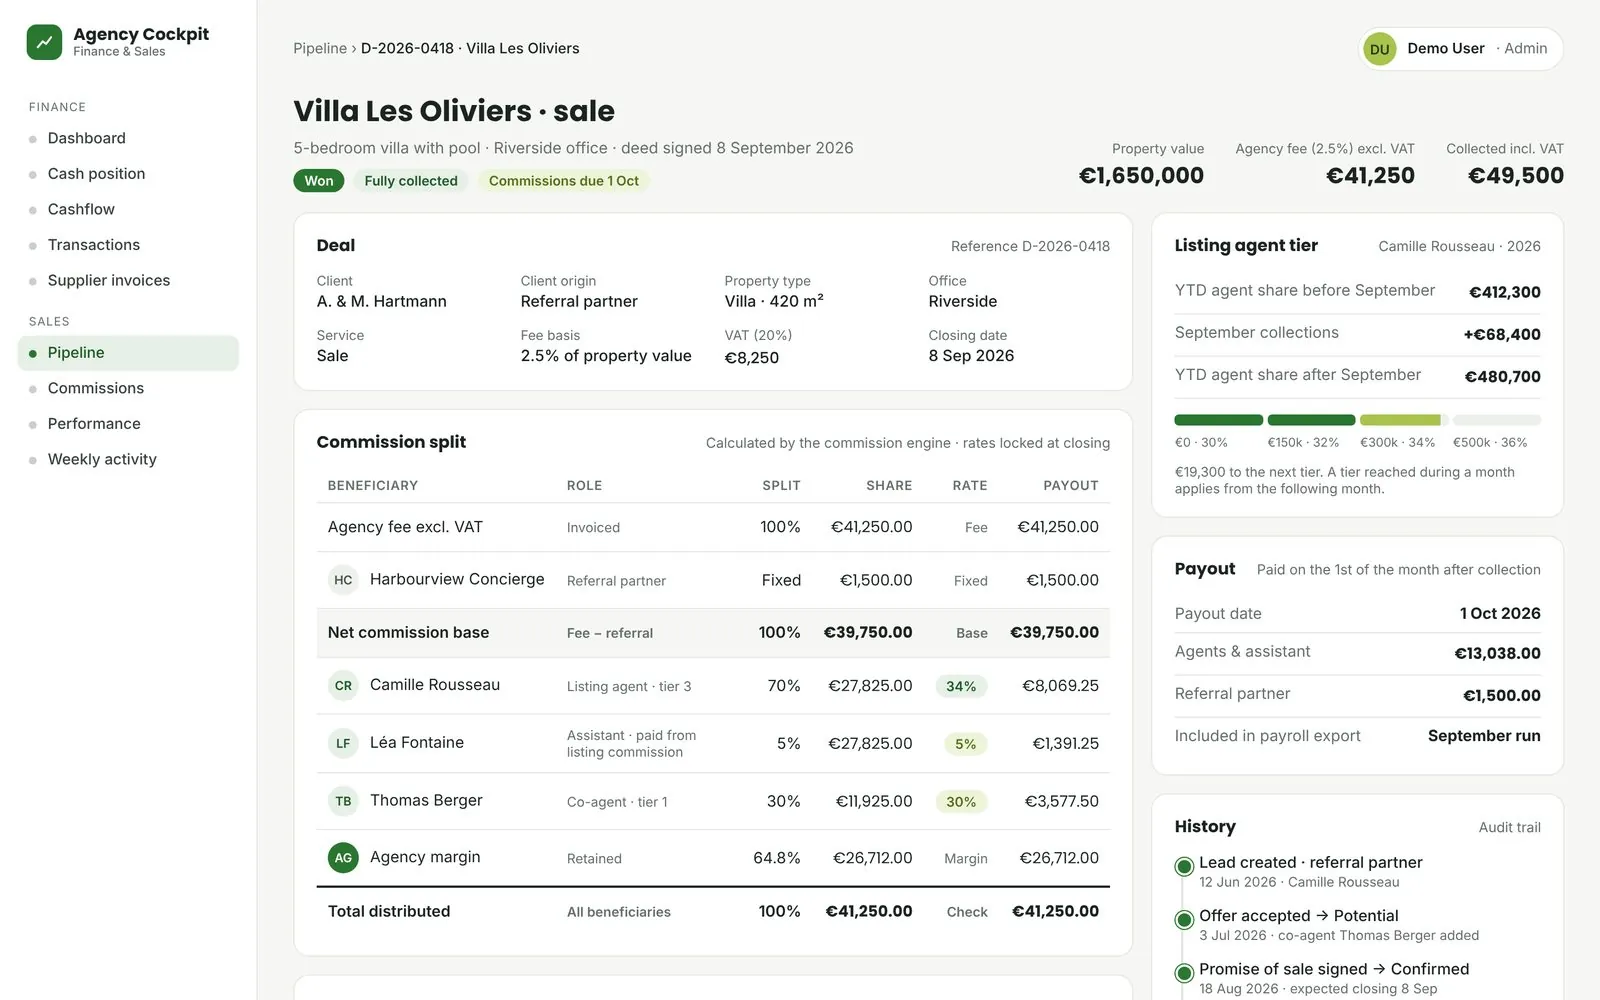Click the Won status badge
The image size is (1600, 1000).
pos(319,181)
